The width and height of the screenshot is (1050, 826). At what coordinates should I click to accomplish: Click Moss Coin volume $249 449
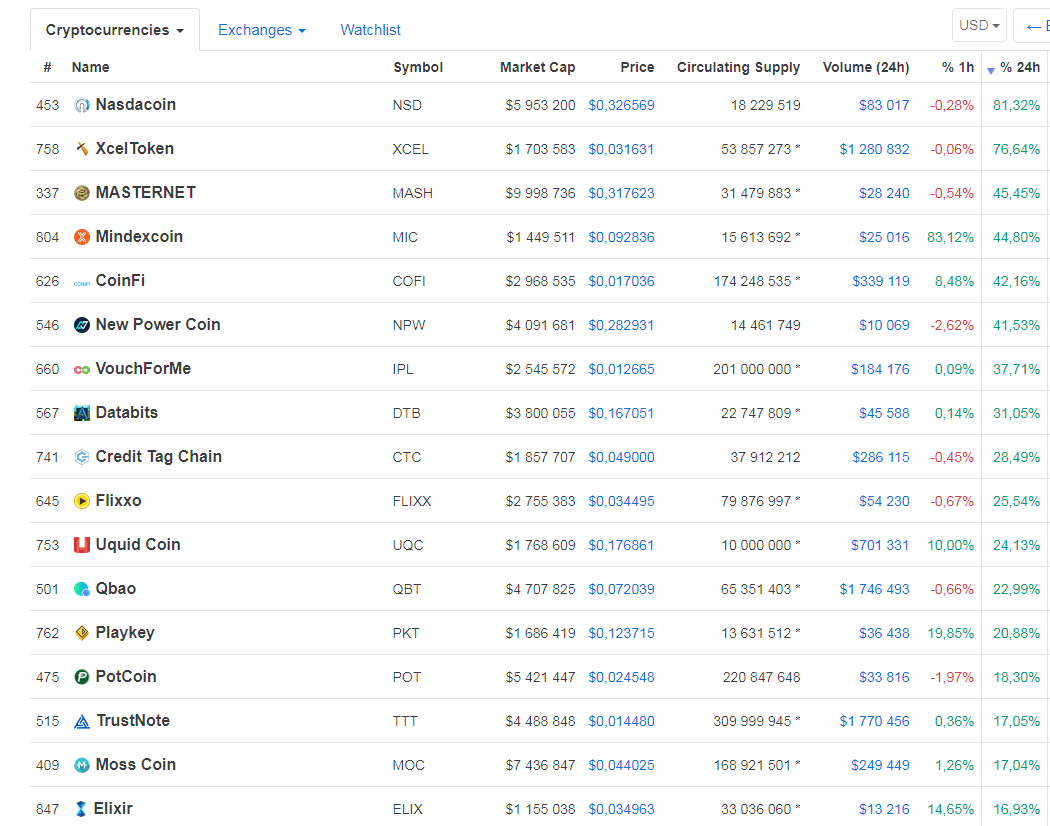tap(880, 765)
